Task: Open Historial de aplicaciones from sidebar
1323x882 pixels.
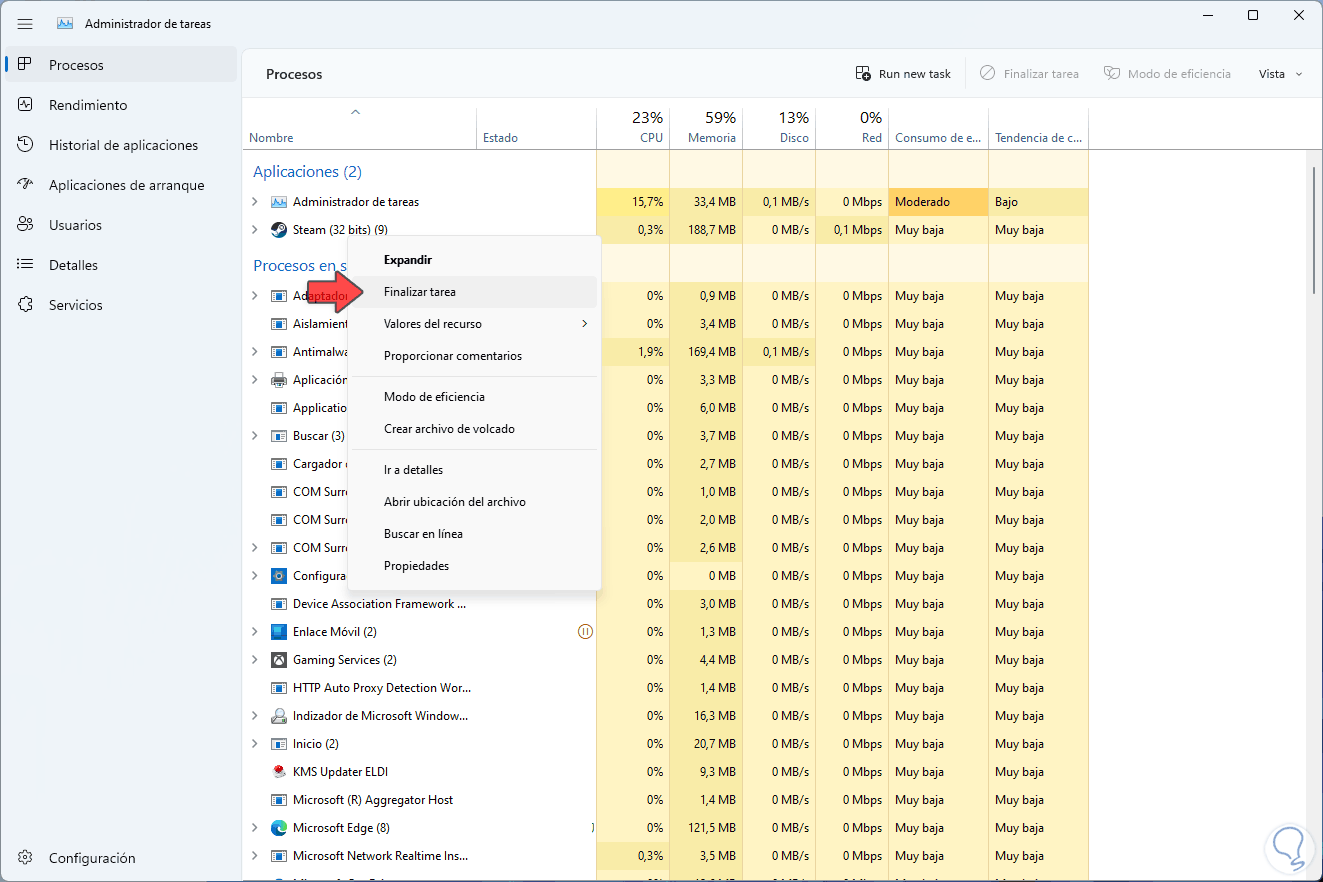Action: click(123, 145)
